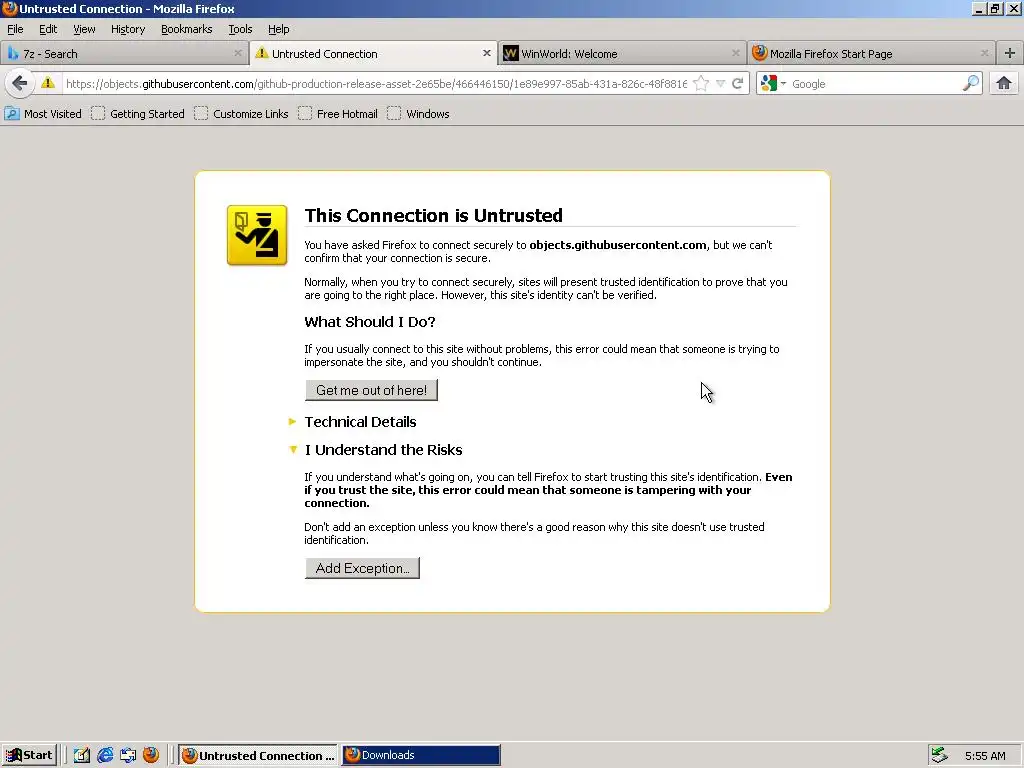Click the 5:55 AM clock
This screenshot has width=1024, height=768.
tap(985, 756)
